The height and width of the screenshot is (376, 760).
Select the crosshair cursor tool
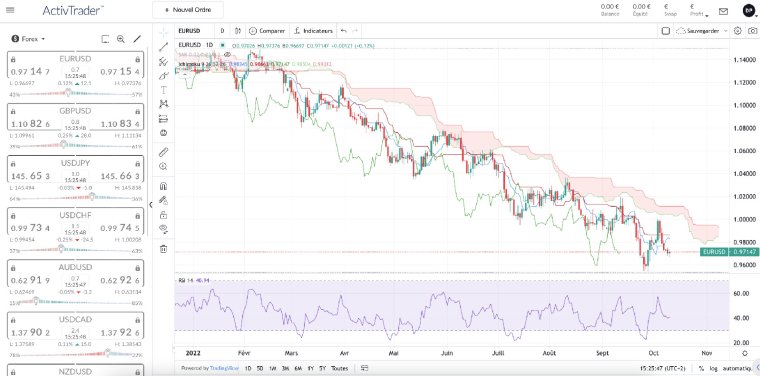[x=164, y=32]
